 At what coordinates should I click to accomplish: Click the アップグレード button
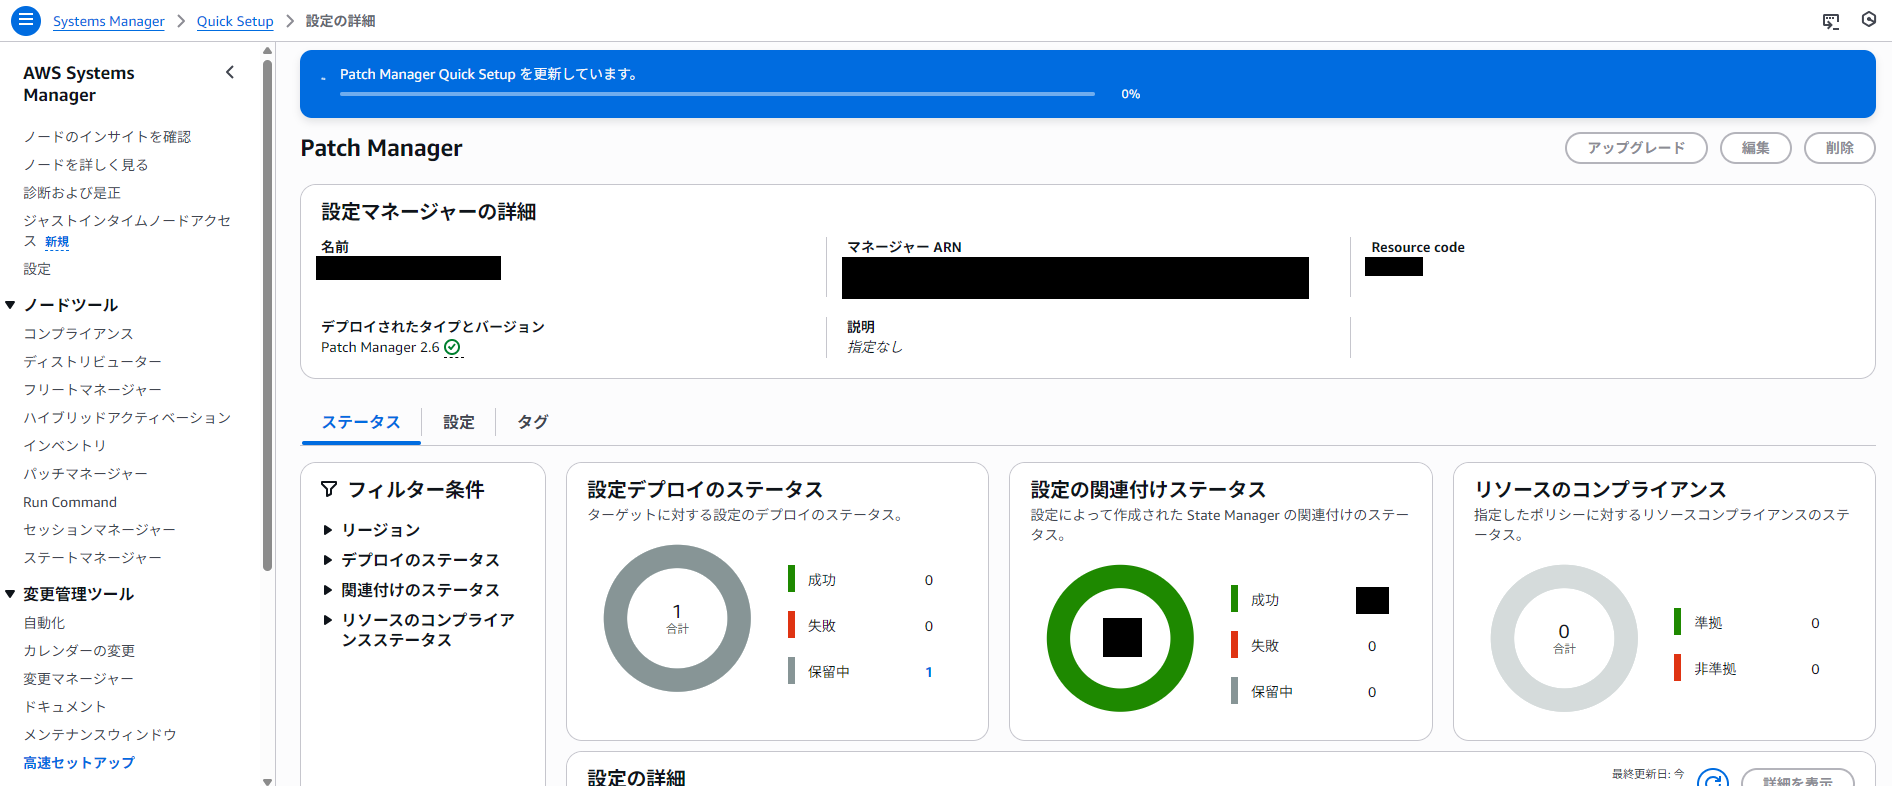click(1635, 148)
